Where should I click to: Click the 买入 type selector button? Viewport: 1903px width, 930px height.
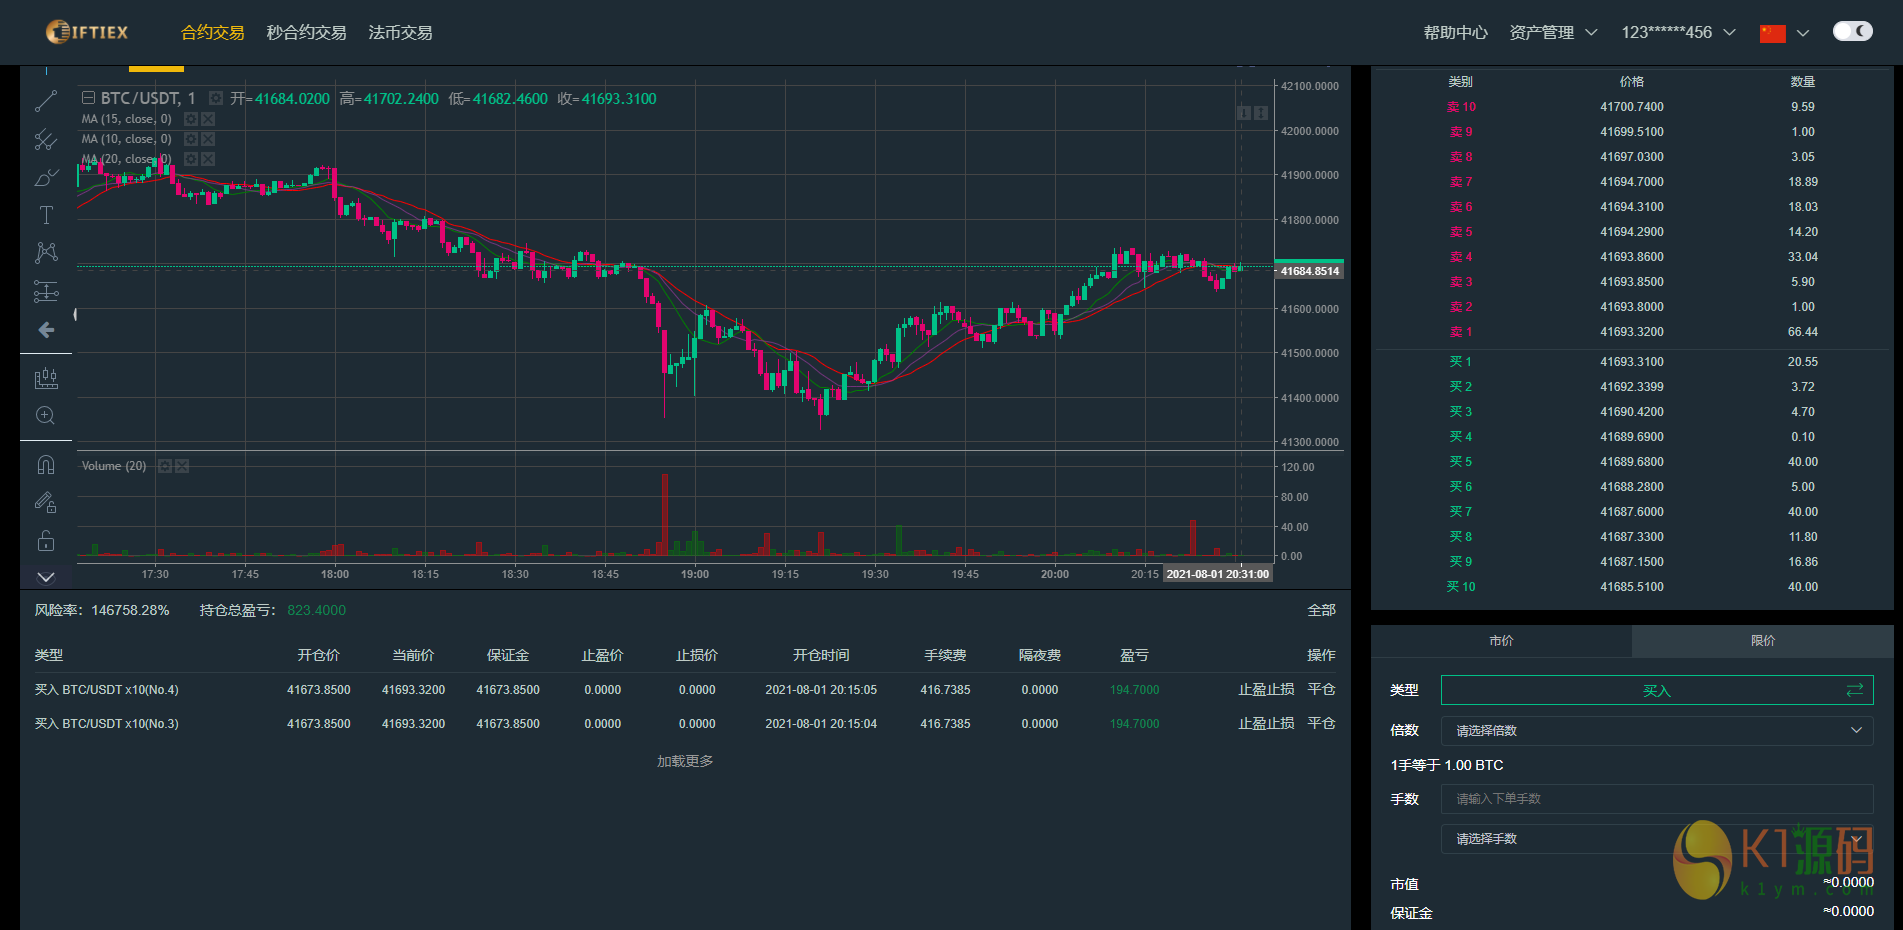click(x=1657, y=690)
